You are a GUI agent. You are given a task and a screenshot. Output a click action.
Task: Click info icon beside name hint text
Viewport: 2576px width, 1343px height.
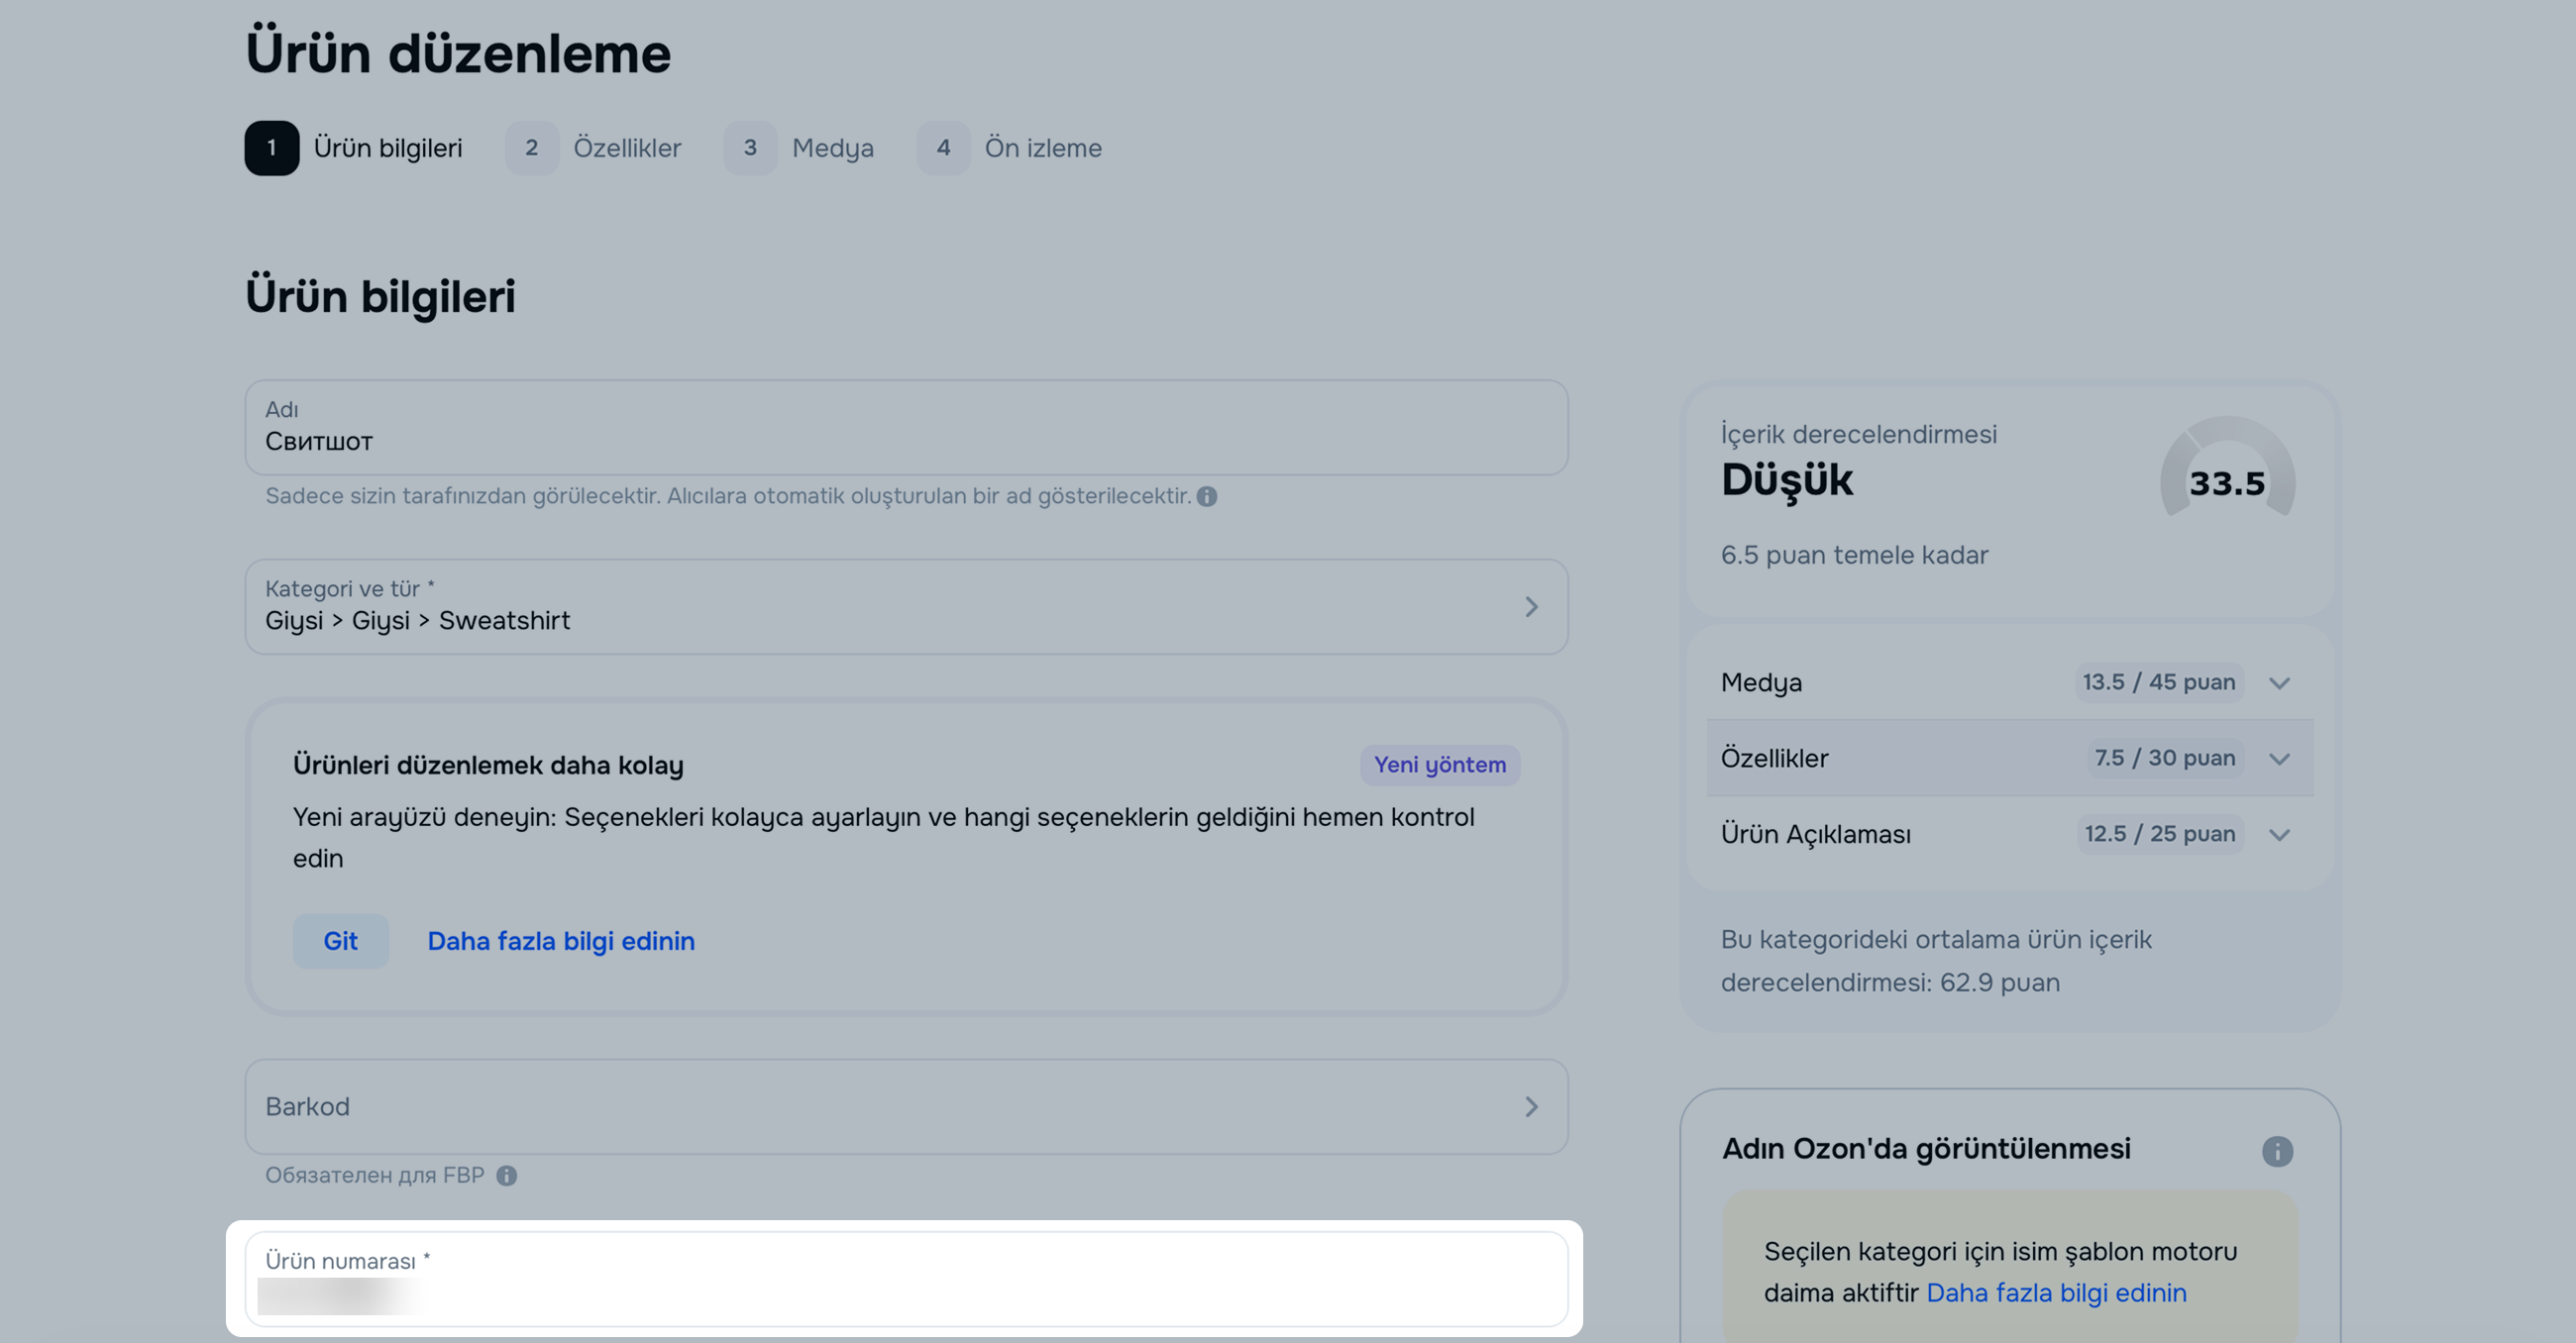(x=1207, y=496)
